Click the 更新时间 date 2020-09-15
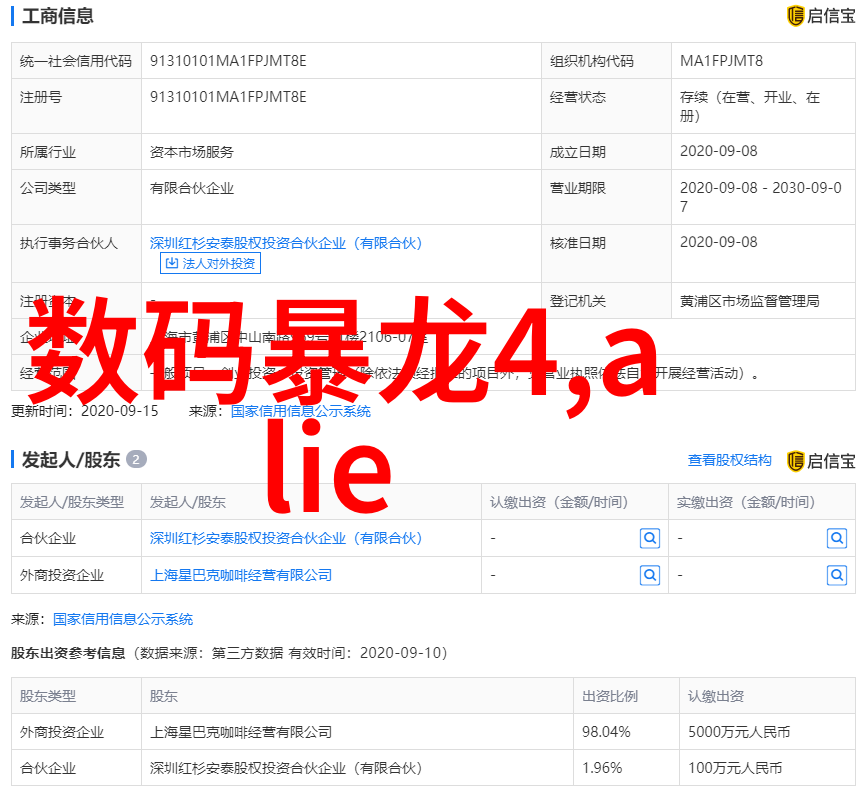This screenshot has width=867, height=790. point(119,411)
